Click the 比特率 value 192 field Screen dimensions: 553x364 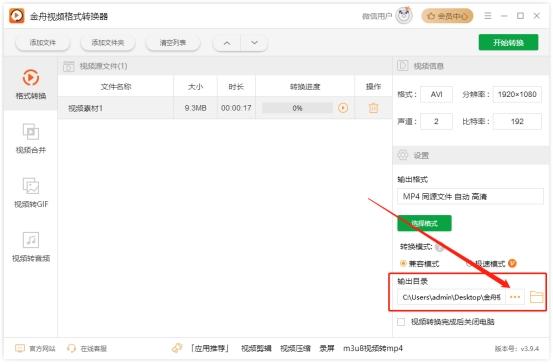(517, 122)
